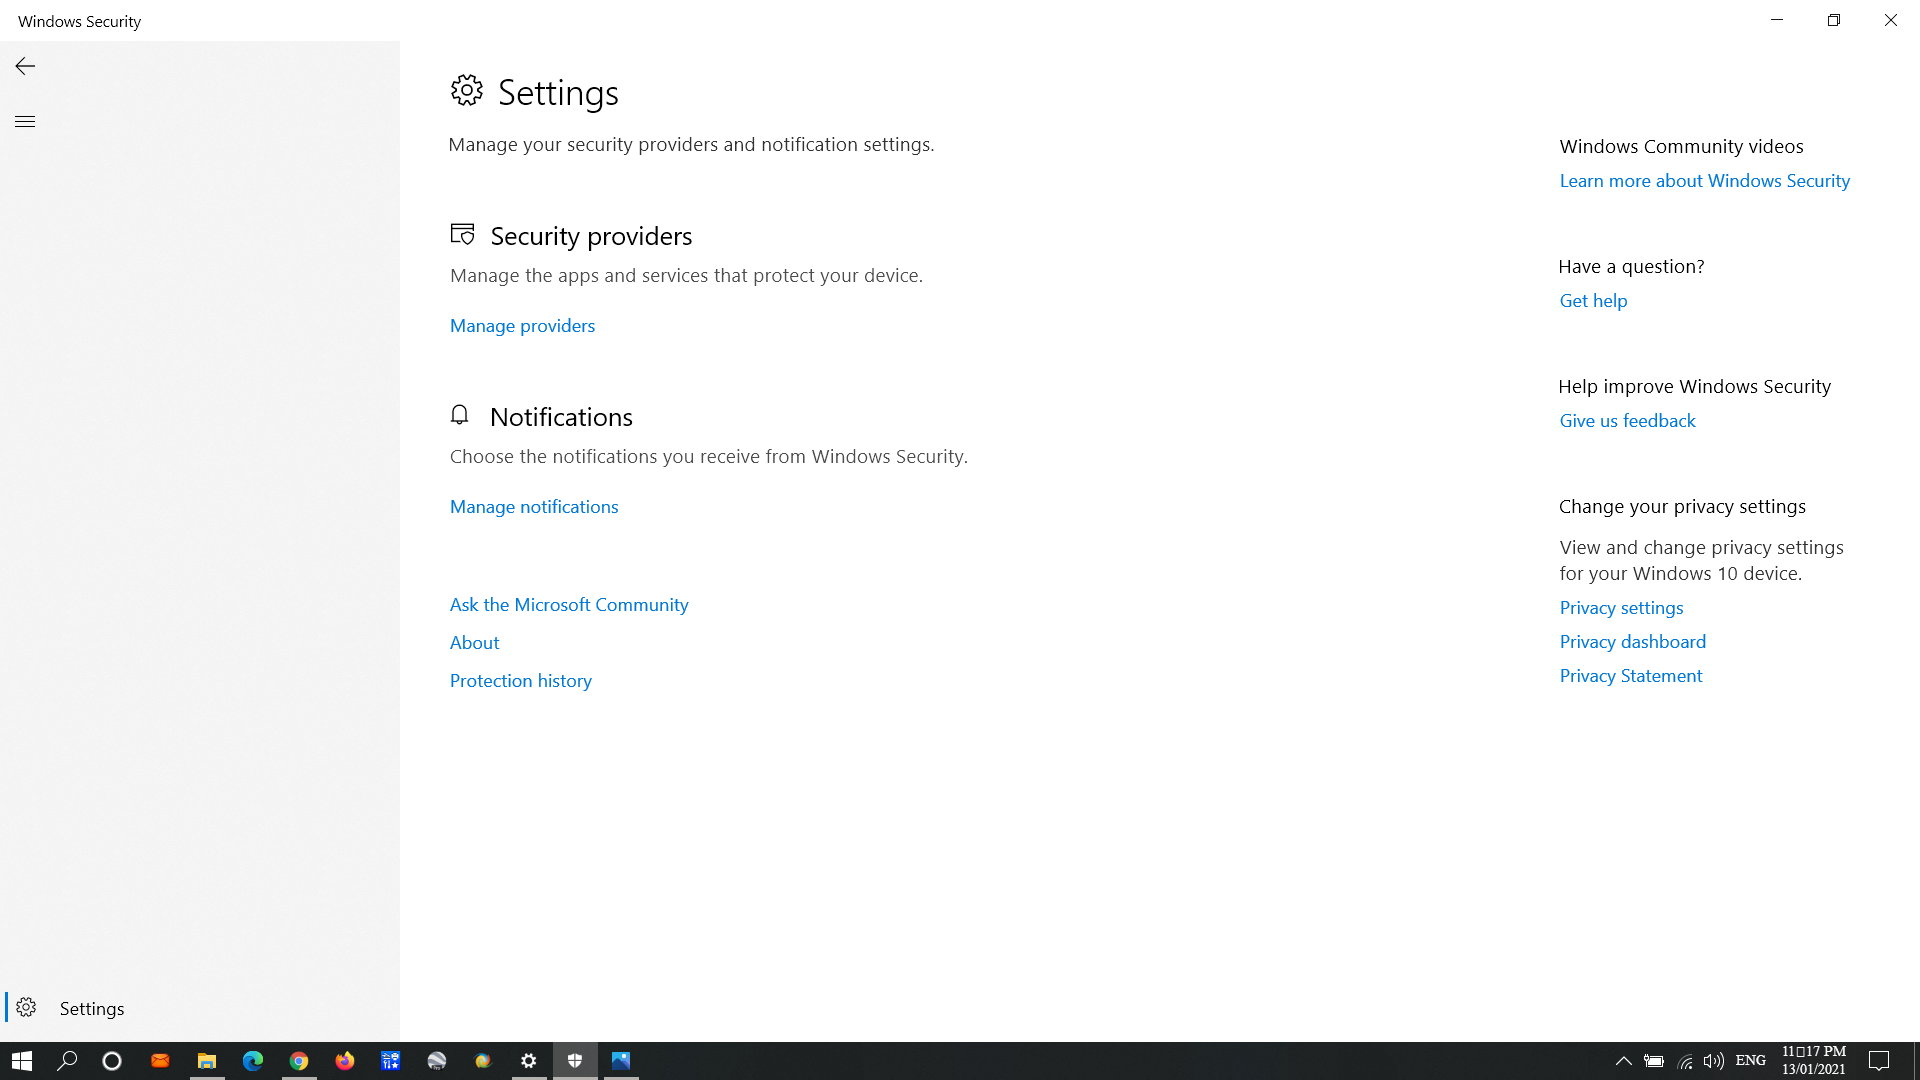Open the Manage providers link

click(522, 326)
